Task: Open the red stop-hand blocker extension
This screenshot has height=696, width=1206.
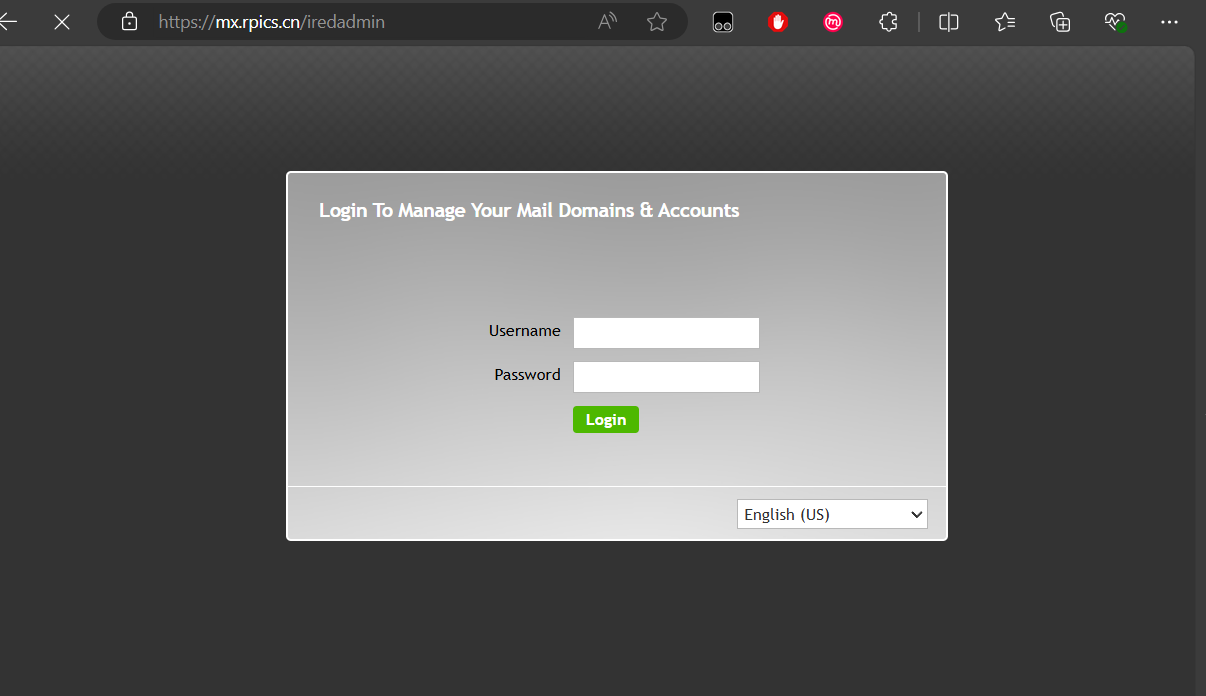Action: [x=778, y=22]
